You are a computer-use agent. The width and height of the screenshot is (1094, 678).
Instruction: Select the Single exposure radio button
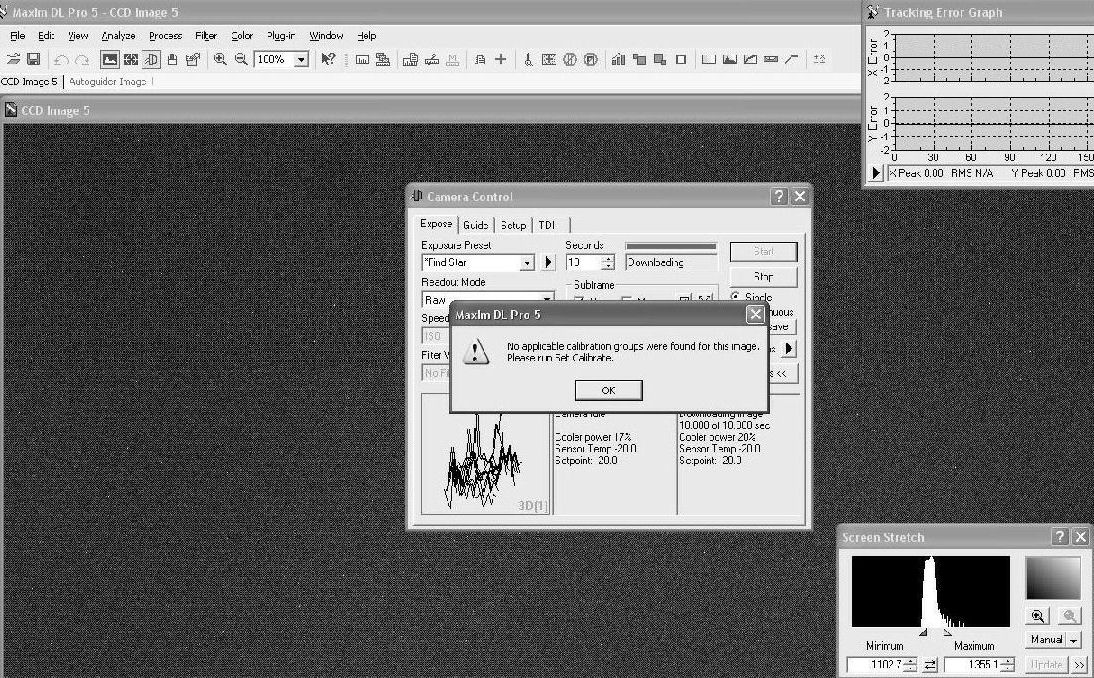point(735,296)
